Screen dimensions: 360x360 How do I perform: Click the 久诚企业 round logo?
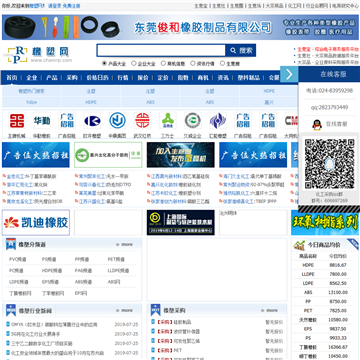[x=193, y=121]
